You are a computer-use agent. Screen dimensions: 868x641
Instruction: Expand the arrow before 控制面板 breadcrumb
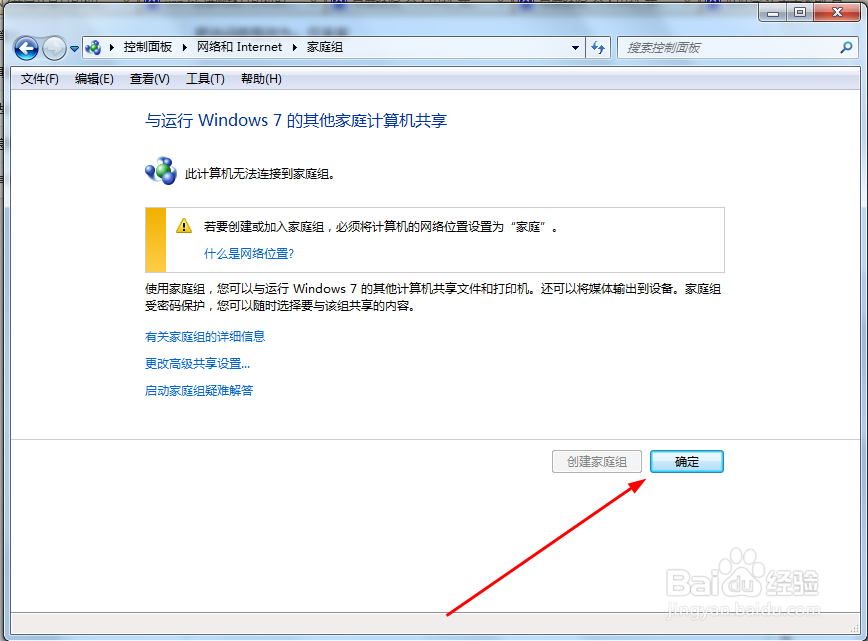pos(112,48)
